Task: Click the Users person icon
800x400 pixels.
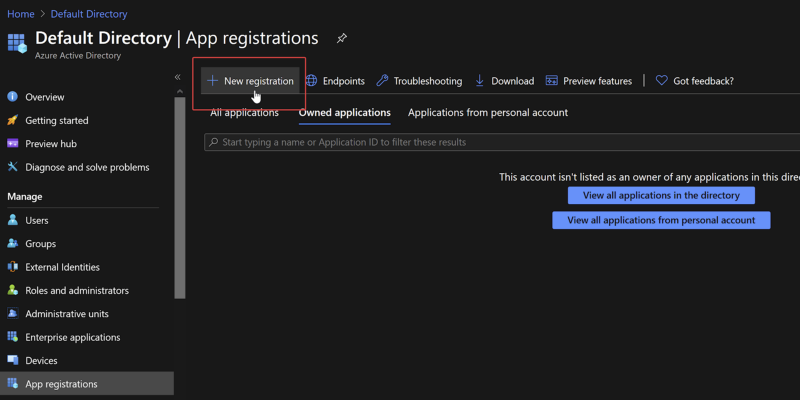Action: [13, 220]
